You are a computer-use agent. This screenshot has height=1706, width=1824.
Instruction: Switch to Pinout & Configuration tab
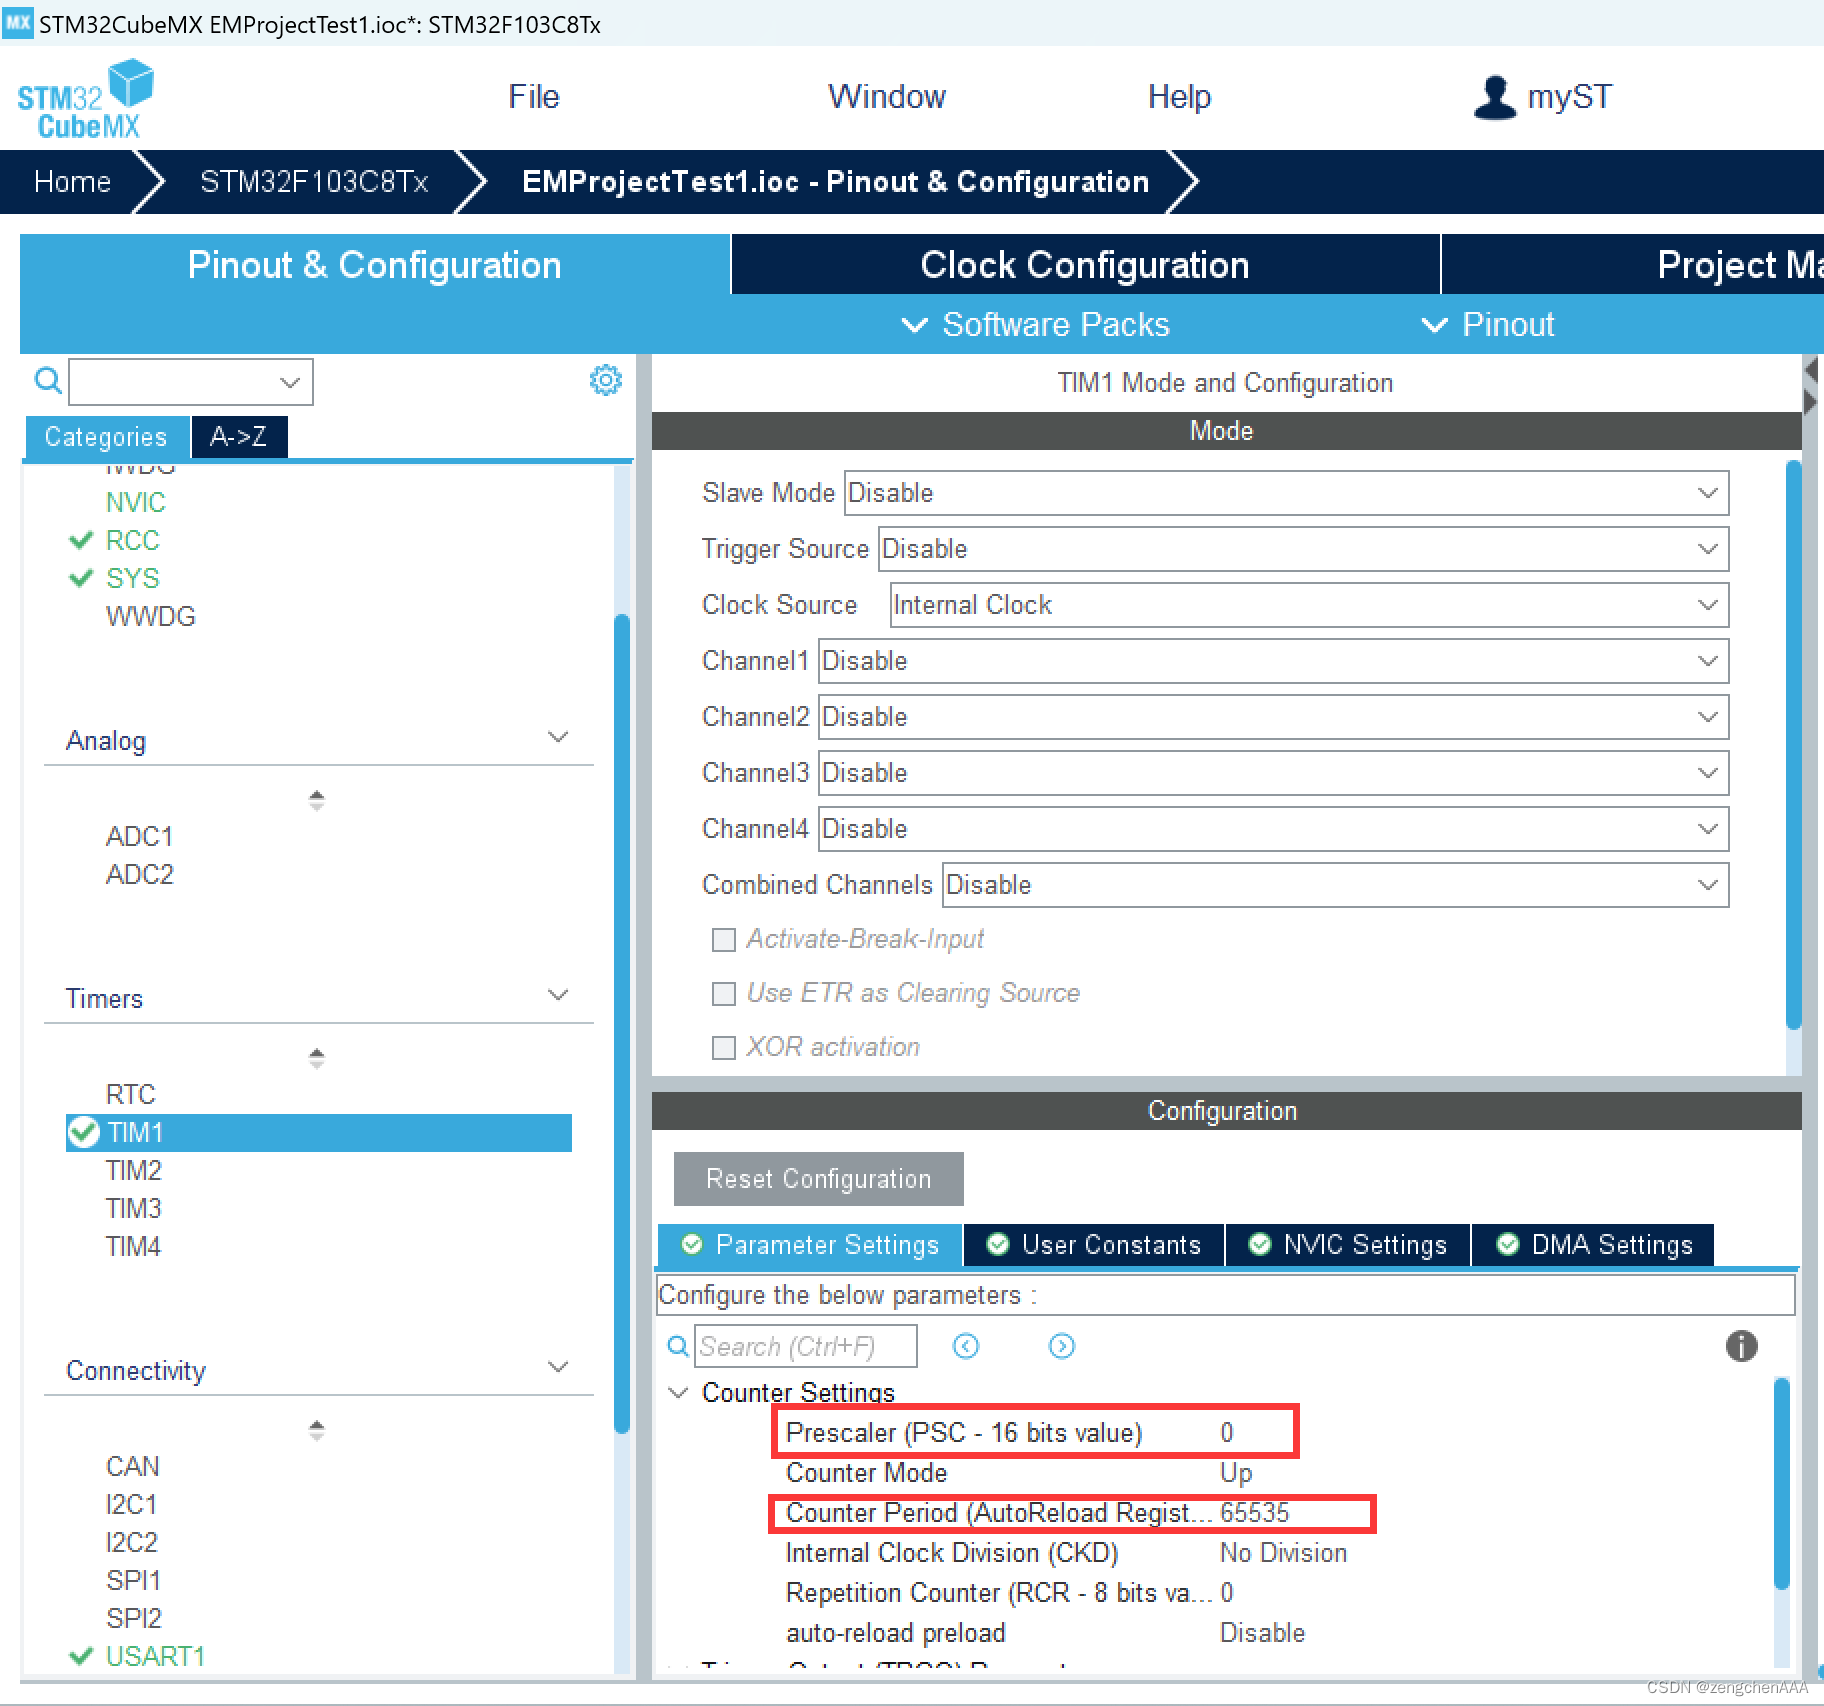point(374,265)
